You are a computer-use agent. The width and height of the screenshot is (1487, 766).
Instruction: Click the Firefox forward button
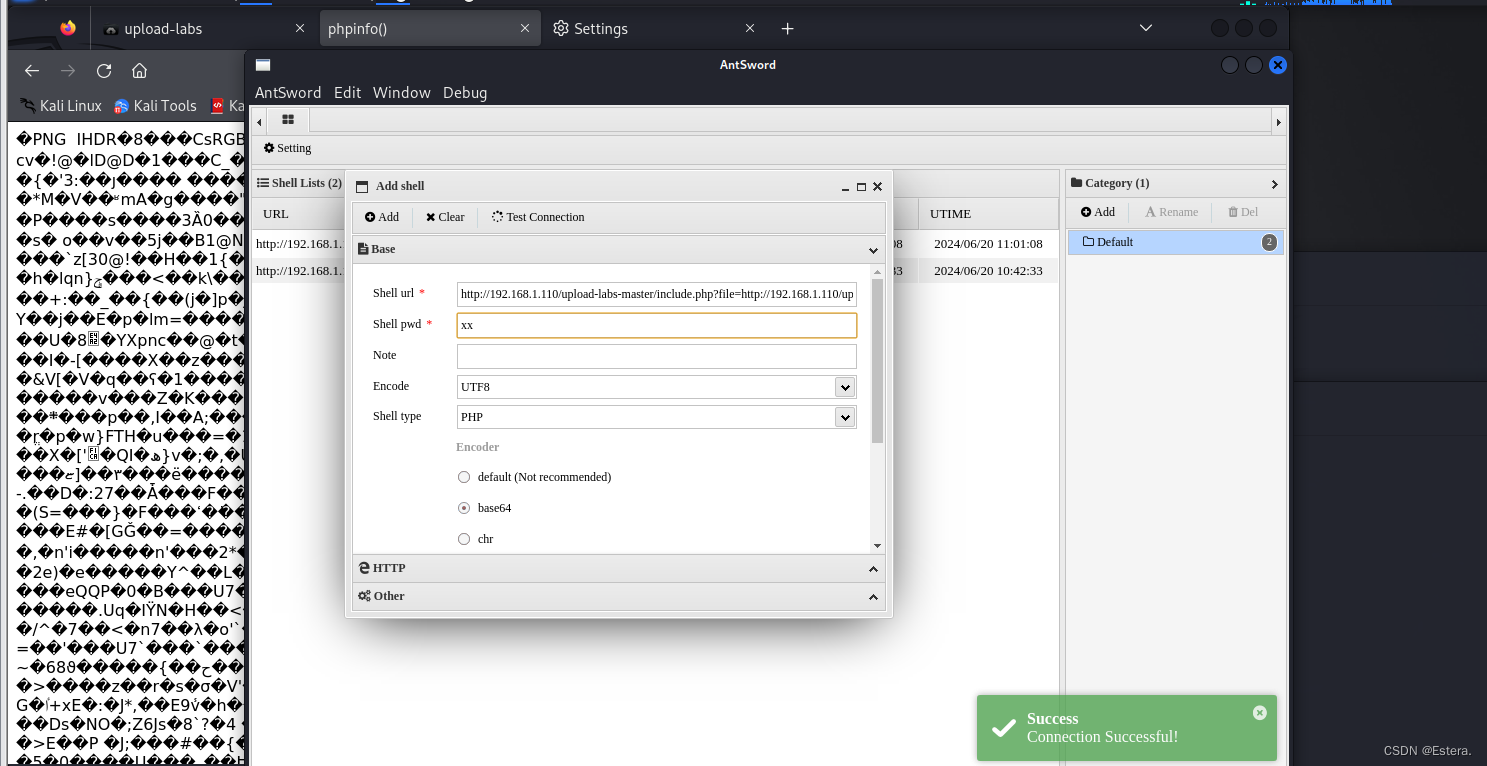[x=68, y=71]
